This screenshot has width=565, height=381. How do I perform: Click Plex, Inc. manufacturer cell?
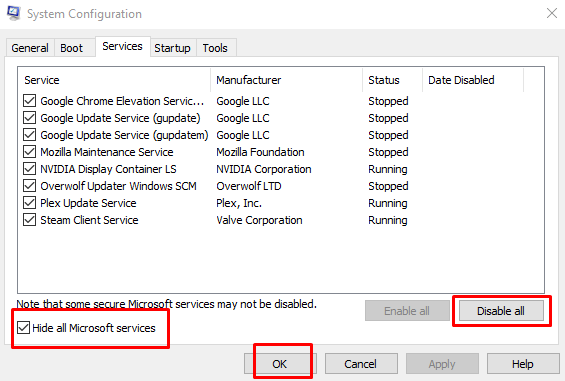239,203
